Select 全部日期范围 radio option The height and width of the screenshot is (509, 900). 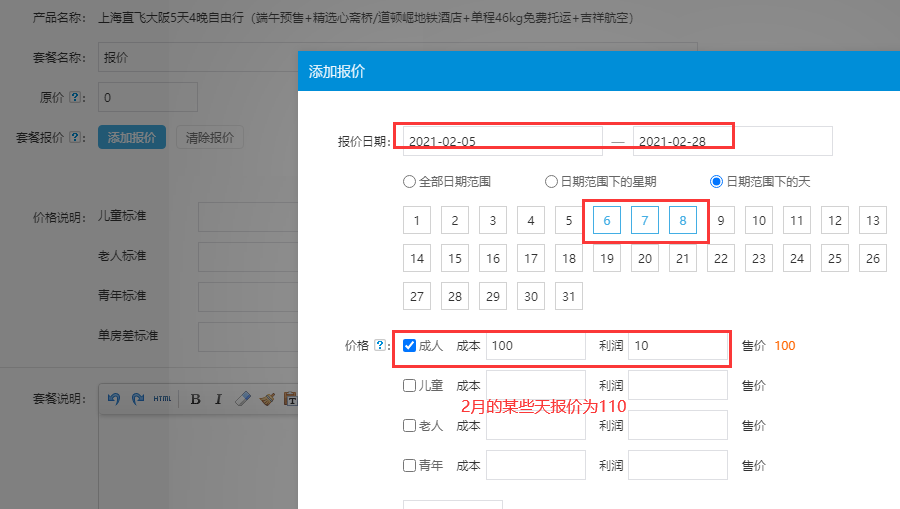coord(408,182)
